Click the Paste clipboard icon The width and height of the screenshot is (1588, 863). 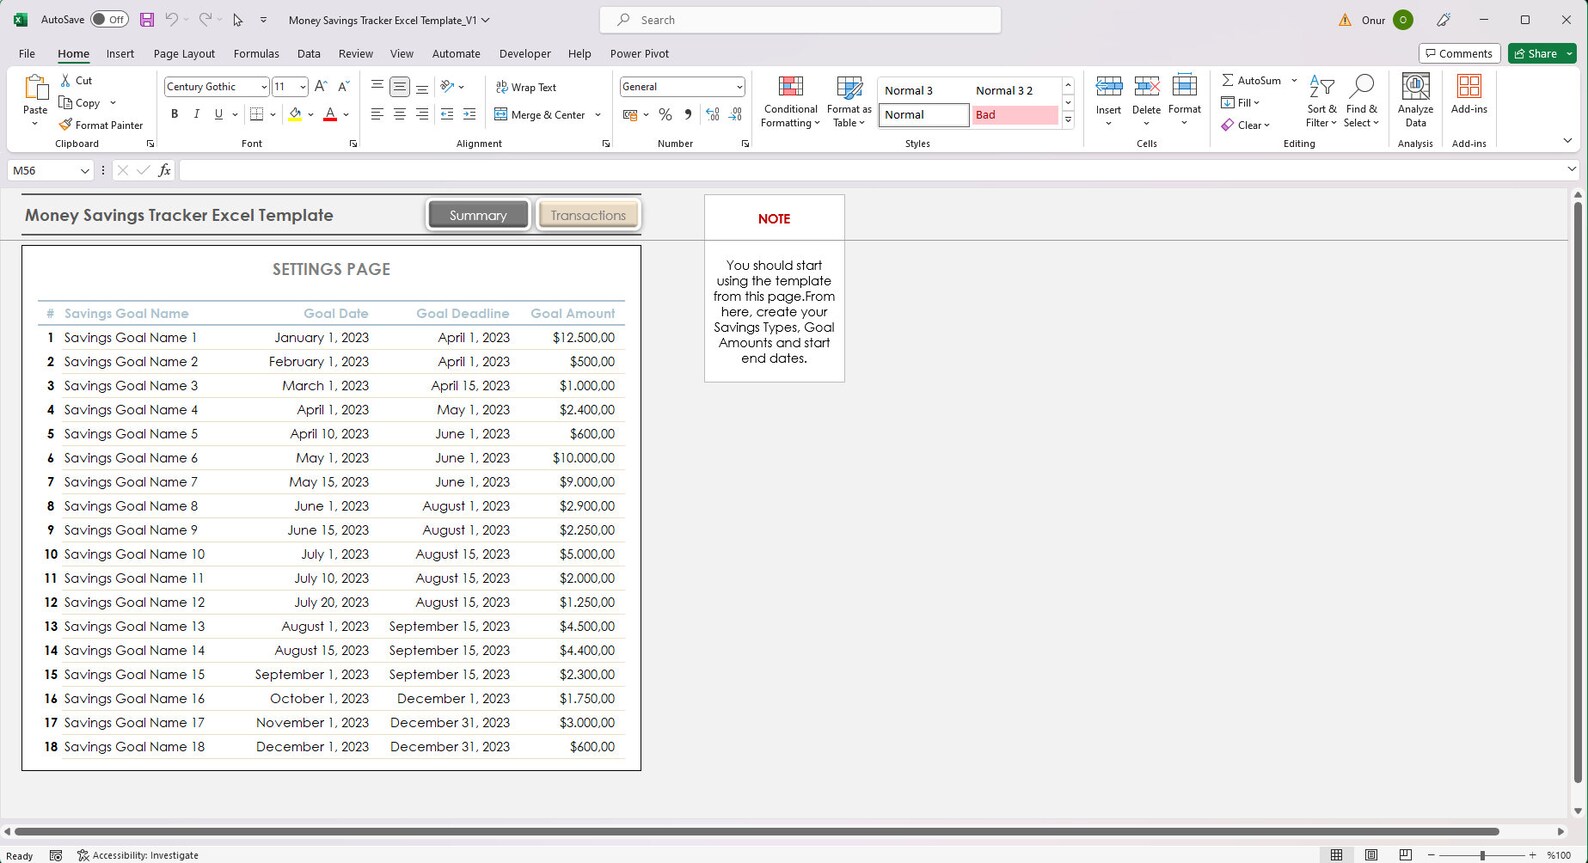pos(35,88)
